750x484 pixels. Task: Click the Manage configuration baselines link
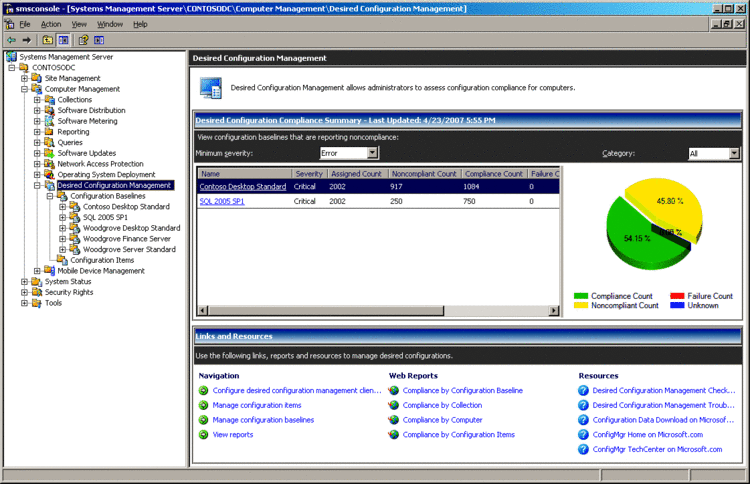263,420
